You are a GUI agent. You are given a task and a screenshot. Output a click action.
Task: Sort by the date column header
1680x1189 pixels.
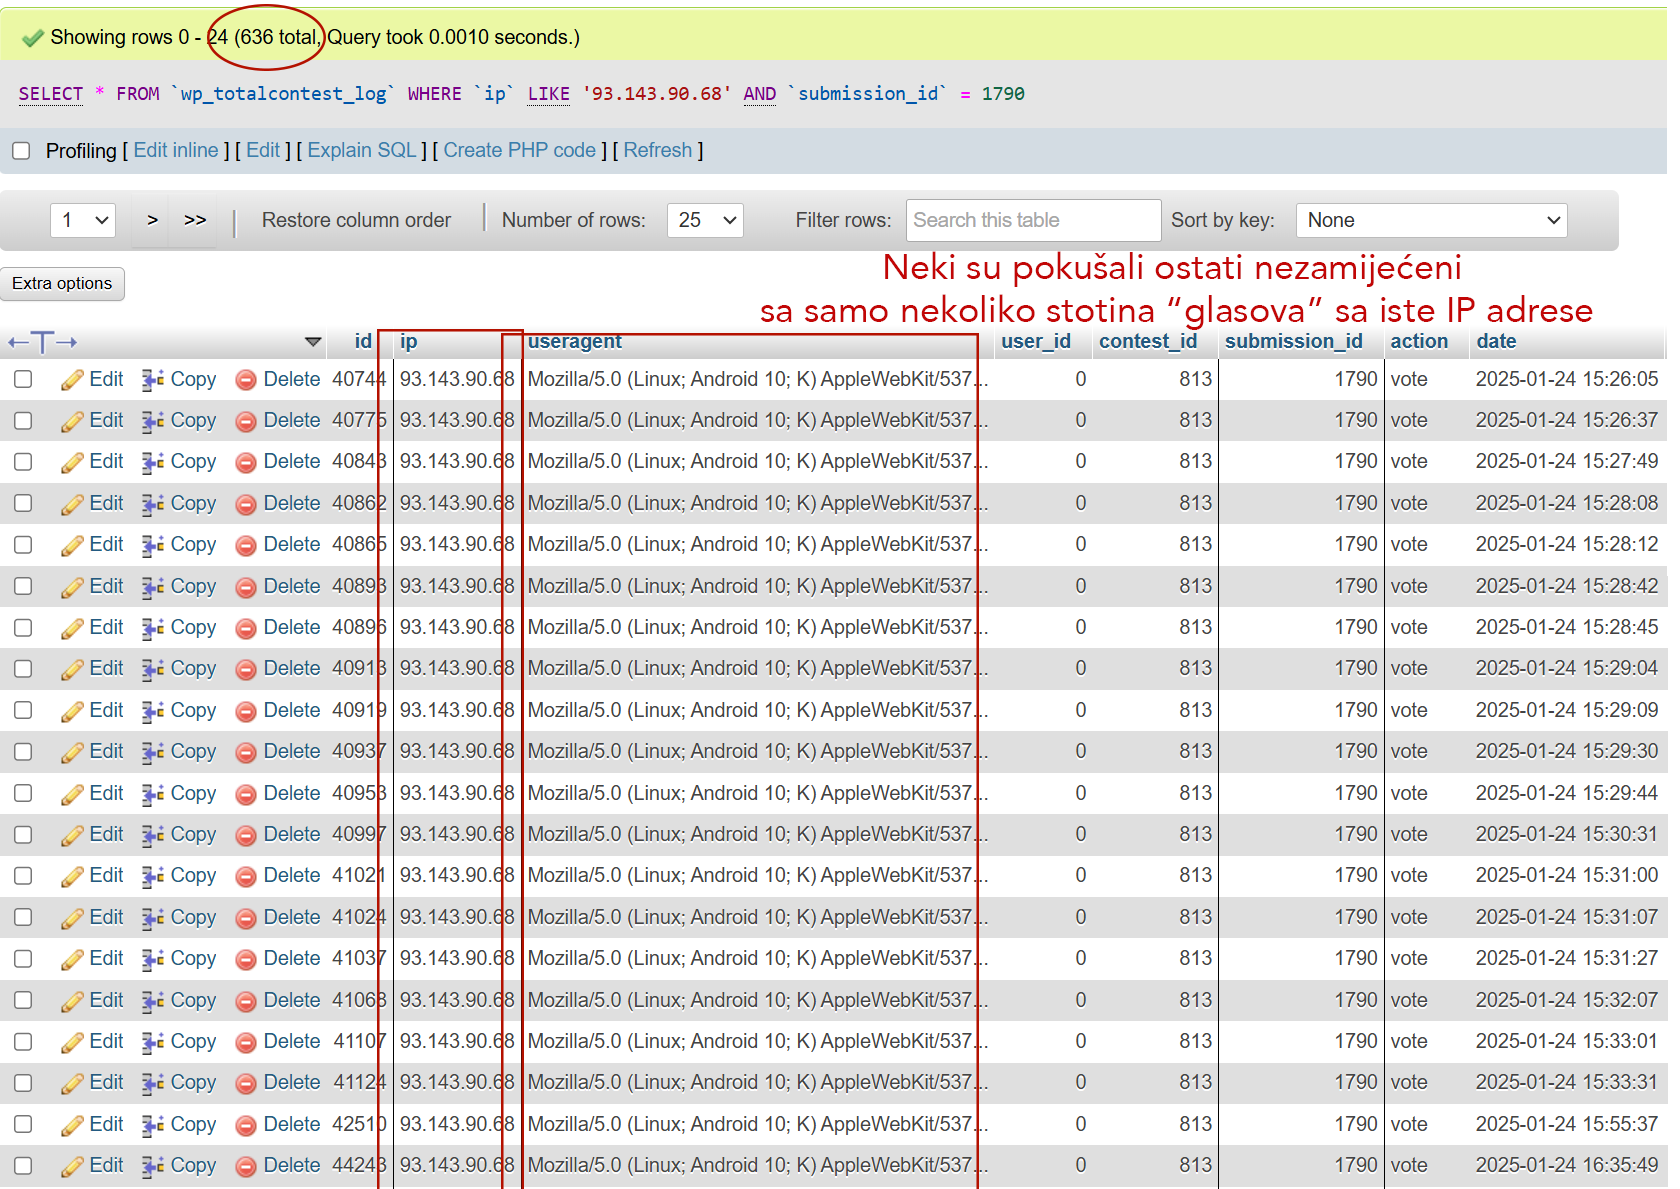[x=1496, y=341]
